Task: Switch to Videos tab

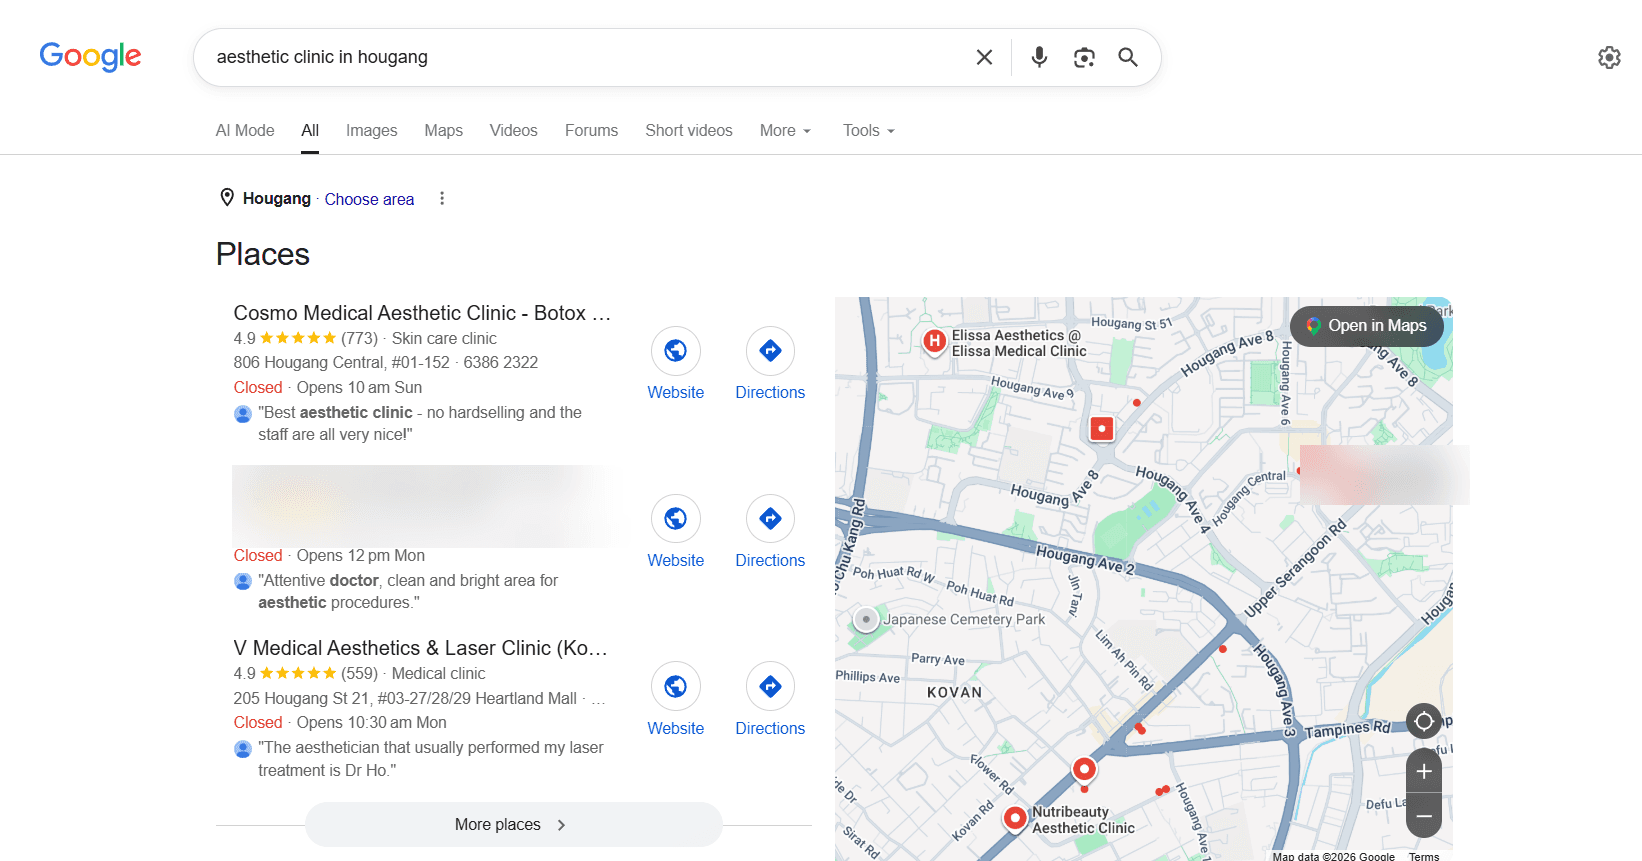Action: coord(513,131)
